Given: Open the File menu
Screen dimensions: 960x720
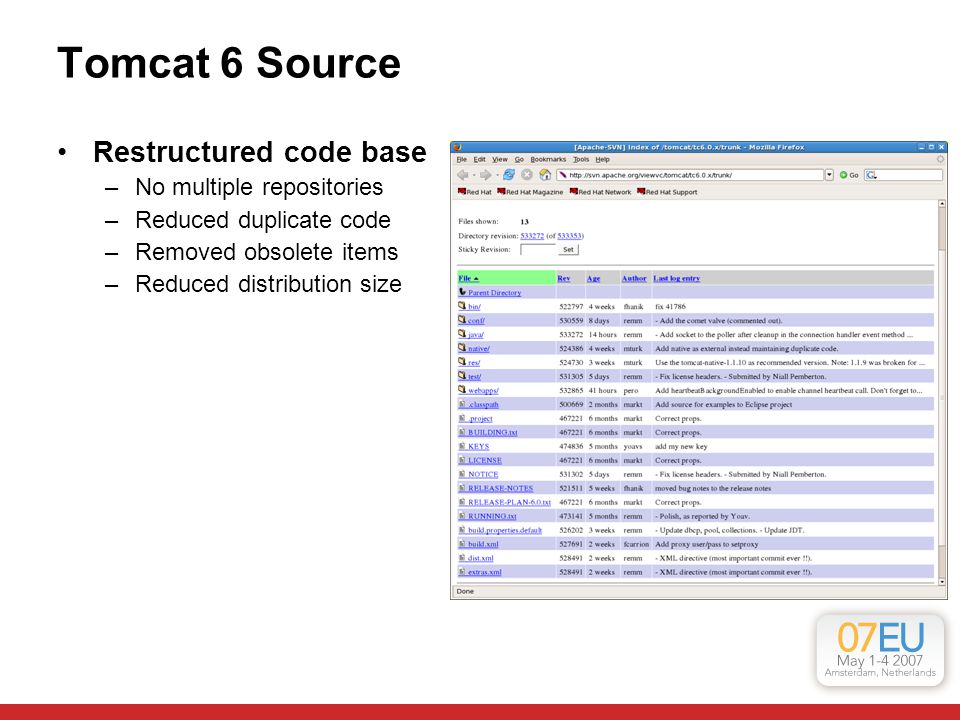Looking at the screenshot, I should click(462, 159).
